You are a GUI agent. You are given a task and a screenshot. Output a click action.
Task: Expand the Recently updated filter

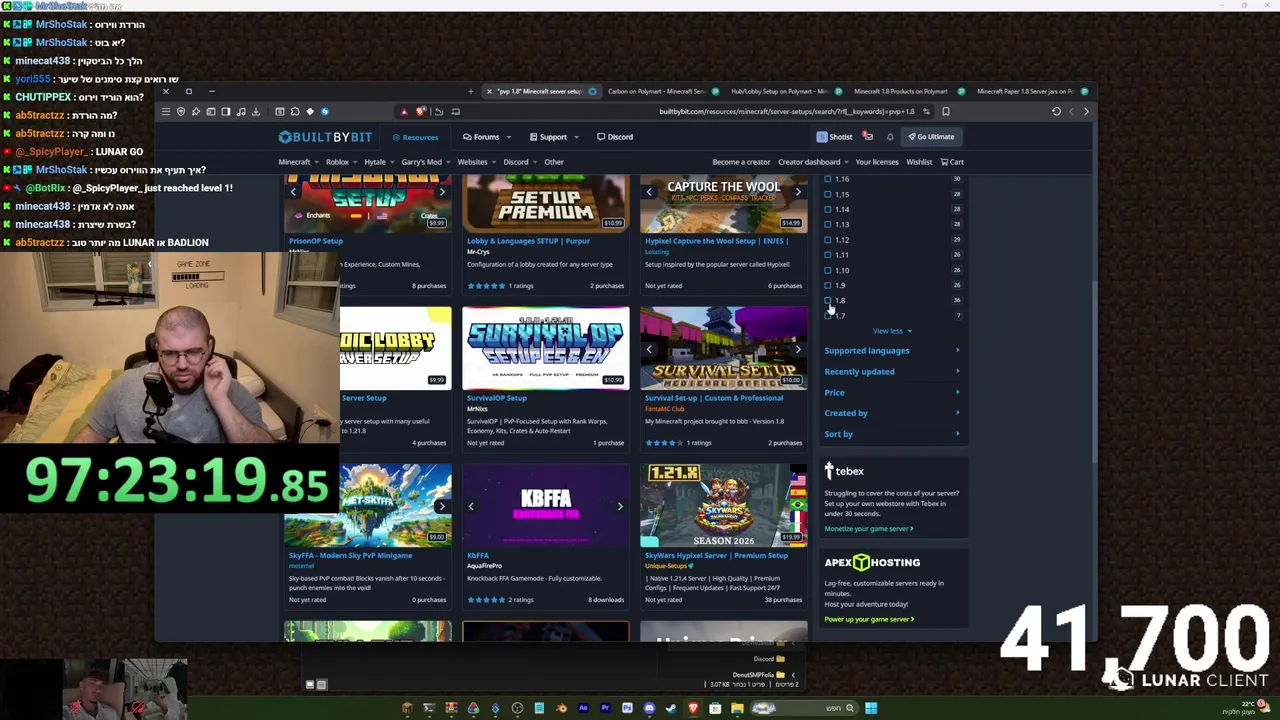891,371
